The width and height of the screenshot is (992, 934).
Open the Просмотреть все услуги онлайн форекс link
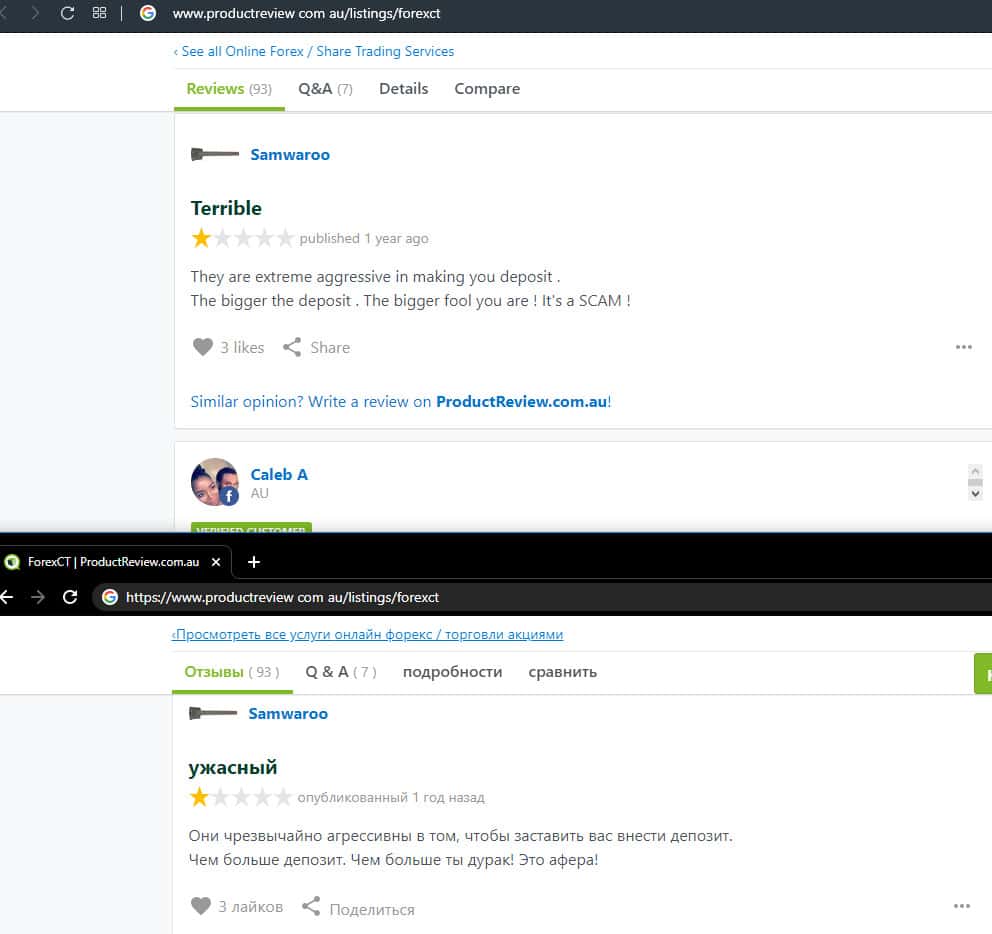click(x=367, y=635)
